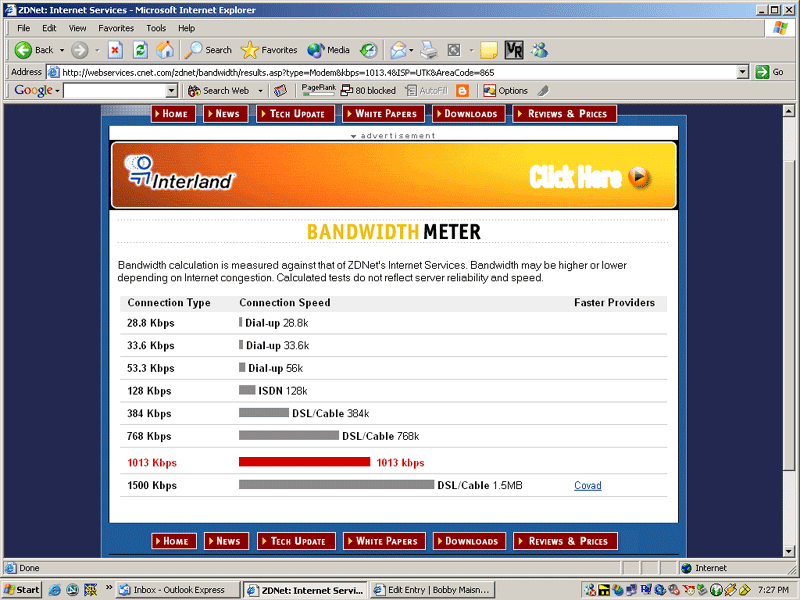Go to the Home page icon
The width and height of the screenshot is (800, 600).
pyautogui.click(x=165, y=50)
